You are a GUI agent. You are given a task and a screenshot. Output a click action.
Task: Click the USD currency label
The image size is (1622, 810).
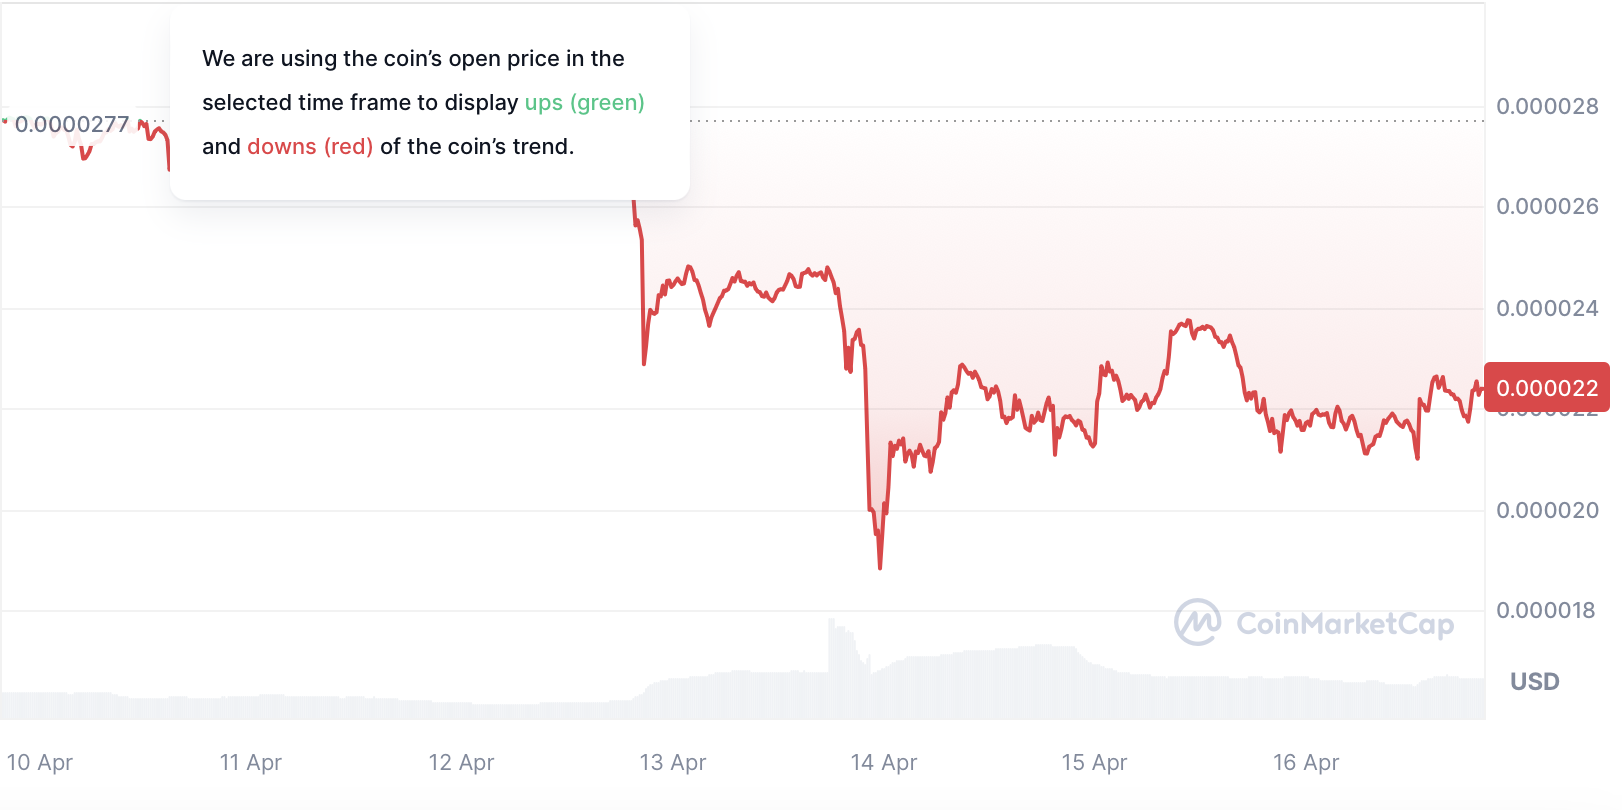tap(1534, 682)
